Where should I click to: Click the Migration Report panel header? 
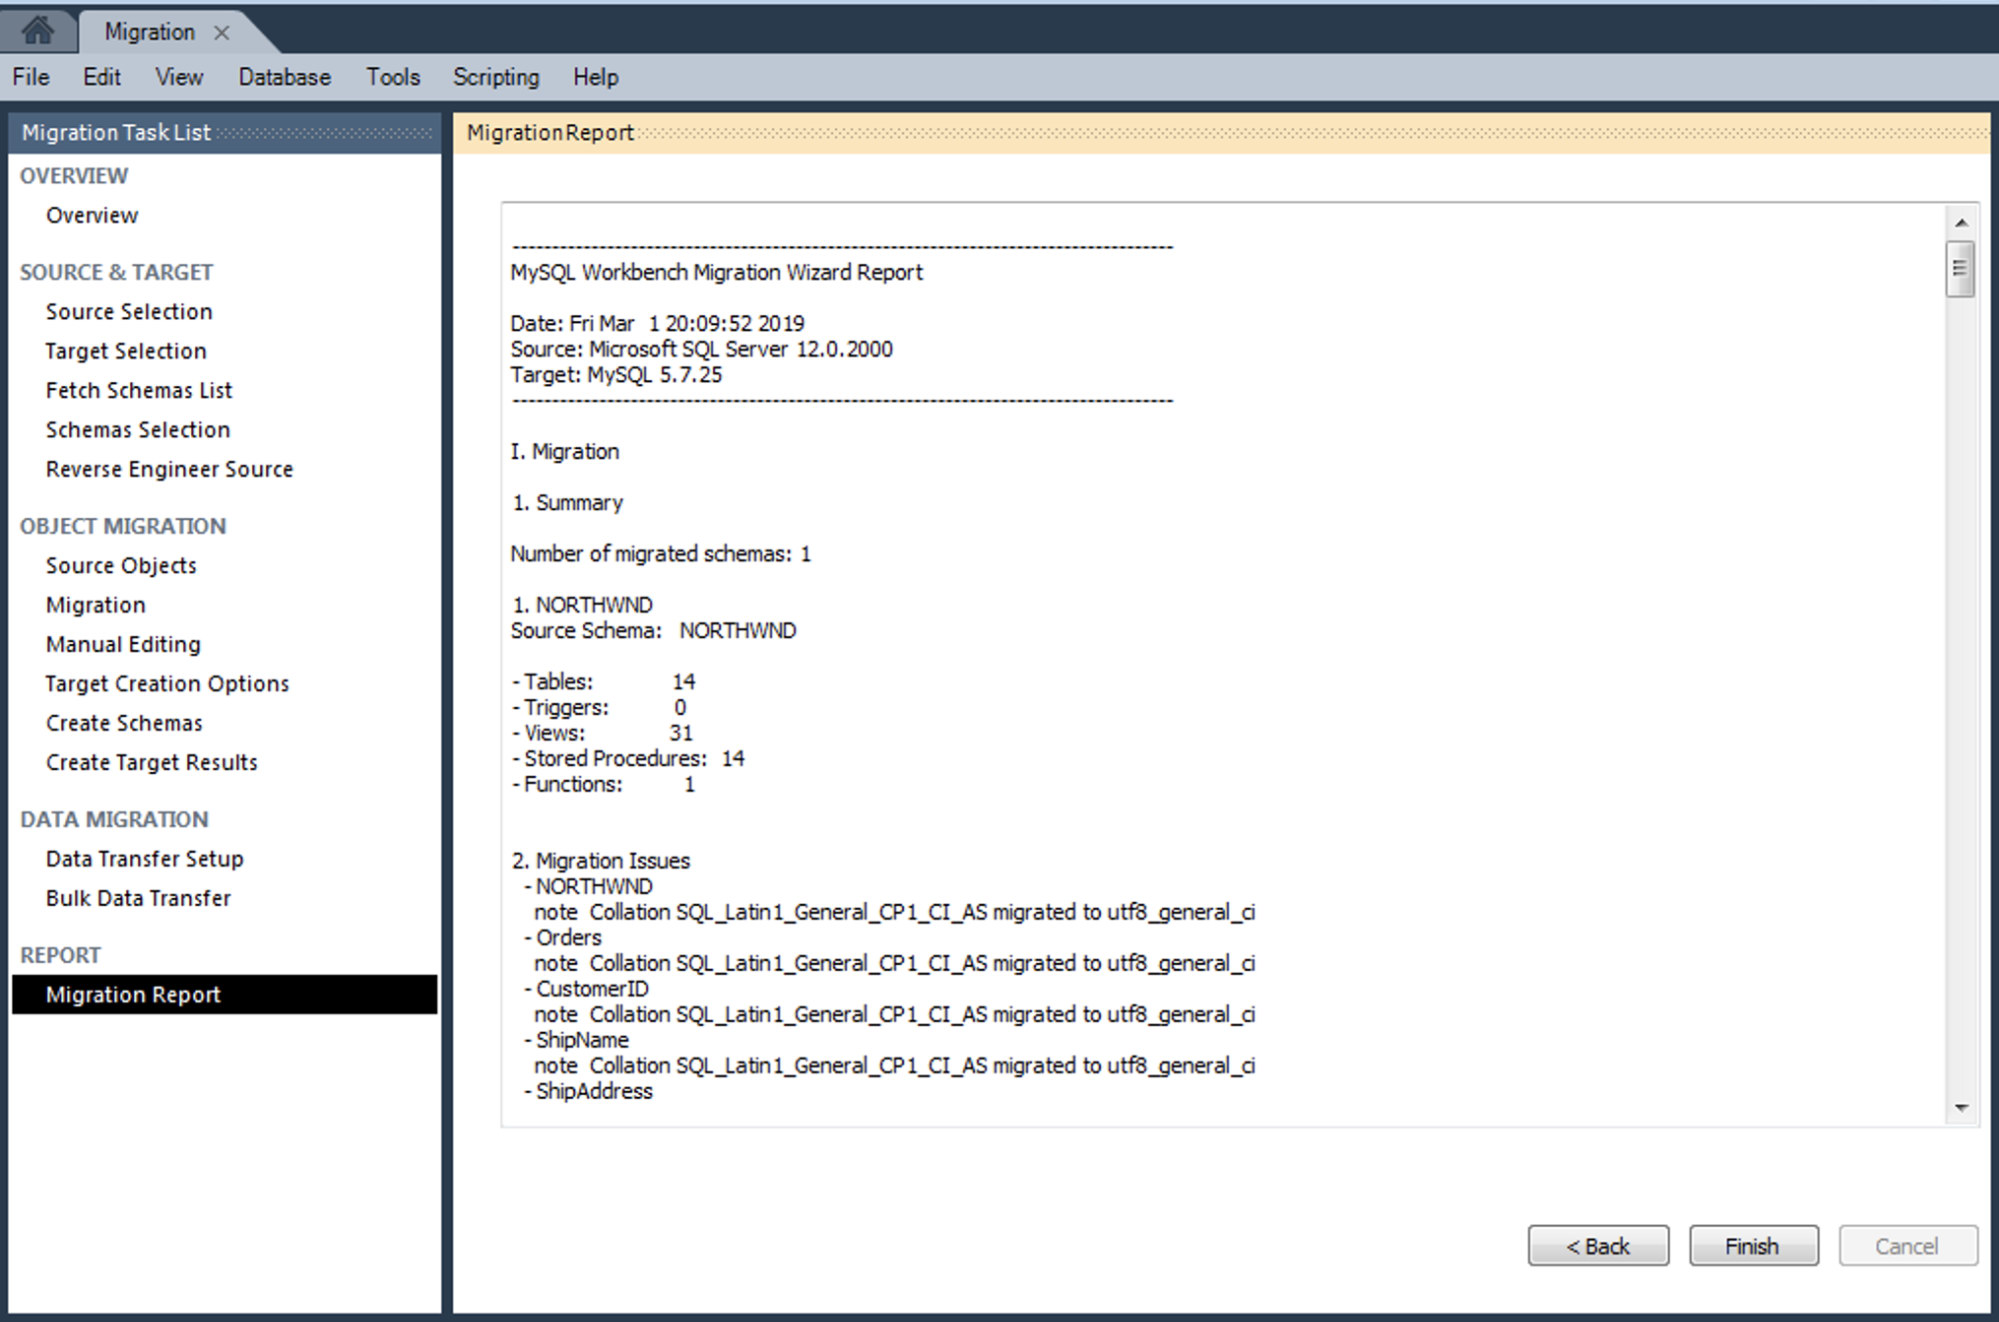[1221, 132]
